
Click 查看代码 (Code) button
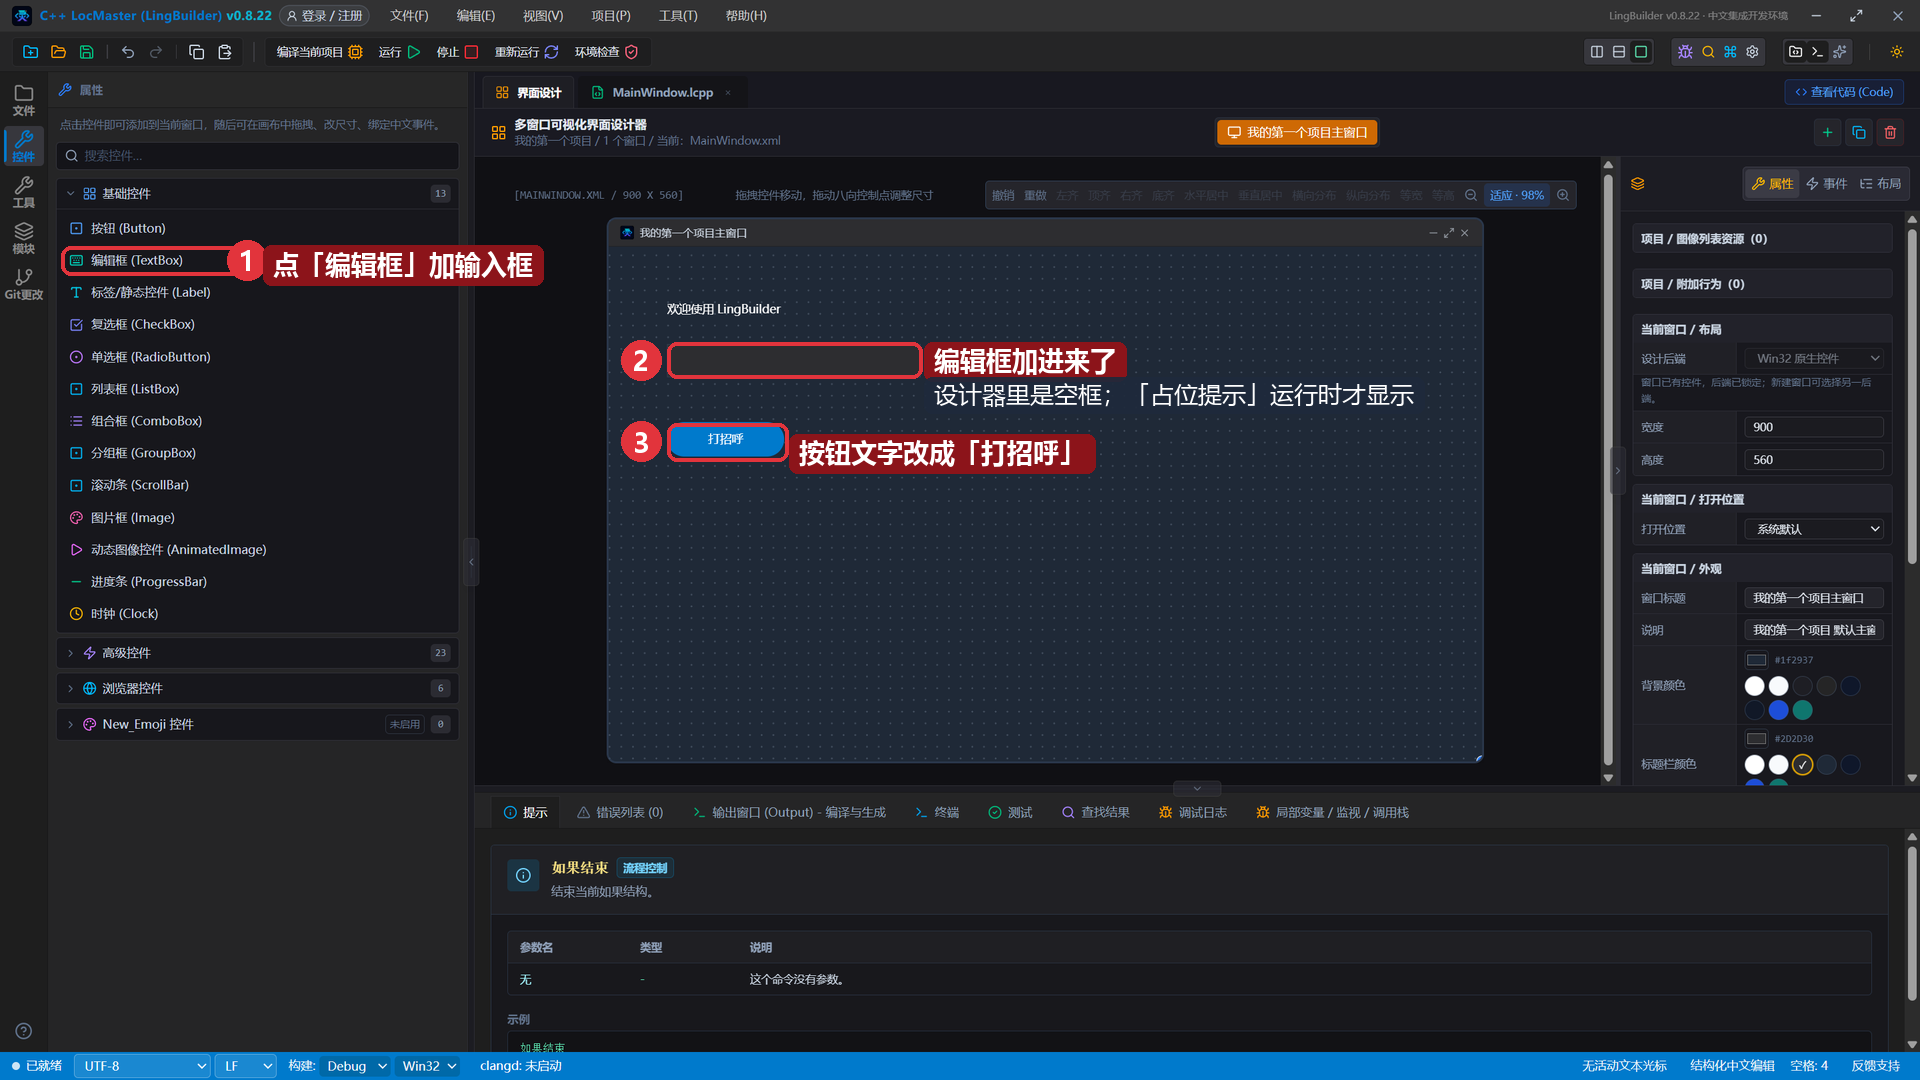(1844, 92)
